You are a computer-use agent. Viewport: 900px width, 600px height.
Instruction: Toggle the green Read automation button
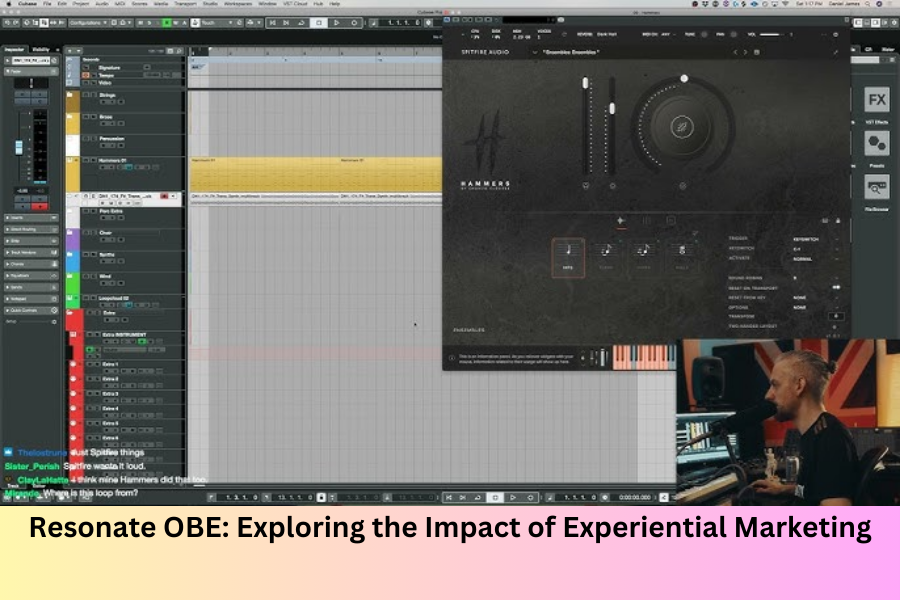166,23
